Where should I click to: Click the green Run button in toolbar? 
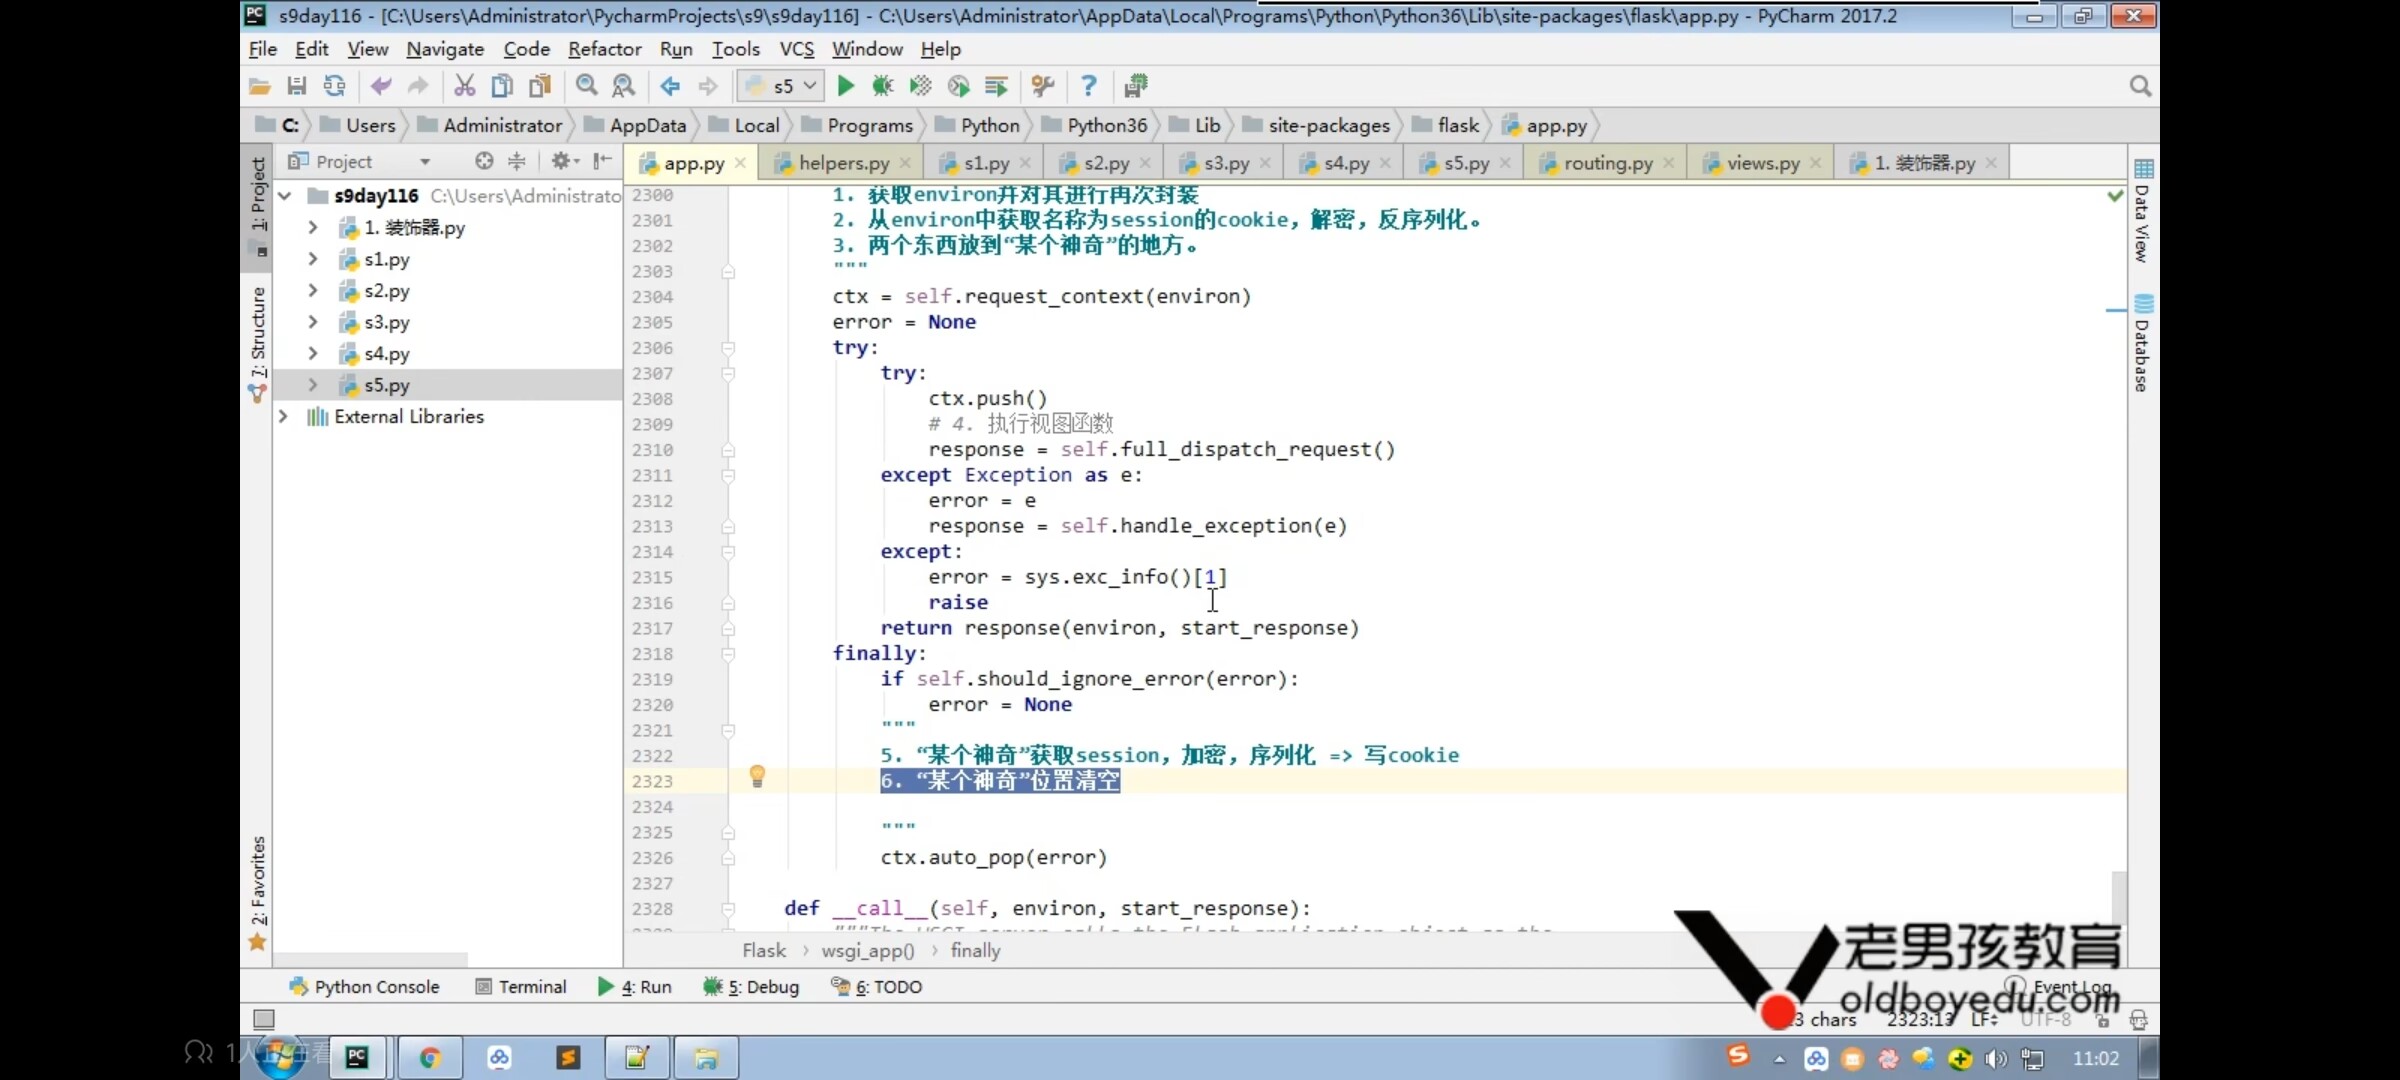(845, 86)
